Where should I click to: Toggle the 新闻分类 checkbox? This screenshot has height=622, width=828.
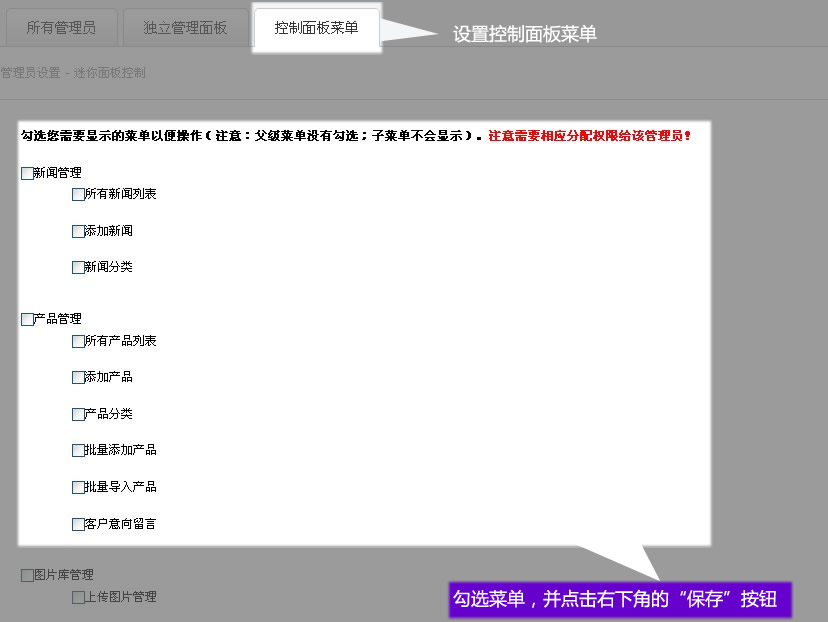(x=78, y=268)
